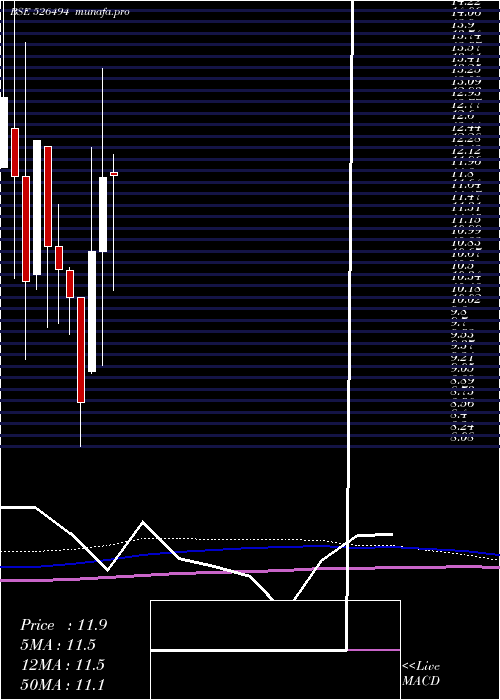
Task: Click the 9.21 price axis label
Action: coord(463,358)
